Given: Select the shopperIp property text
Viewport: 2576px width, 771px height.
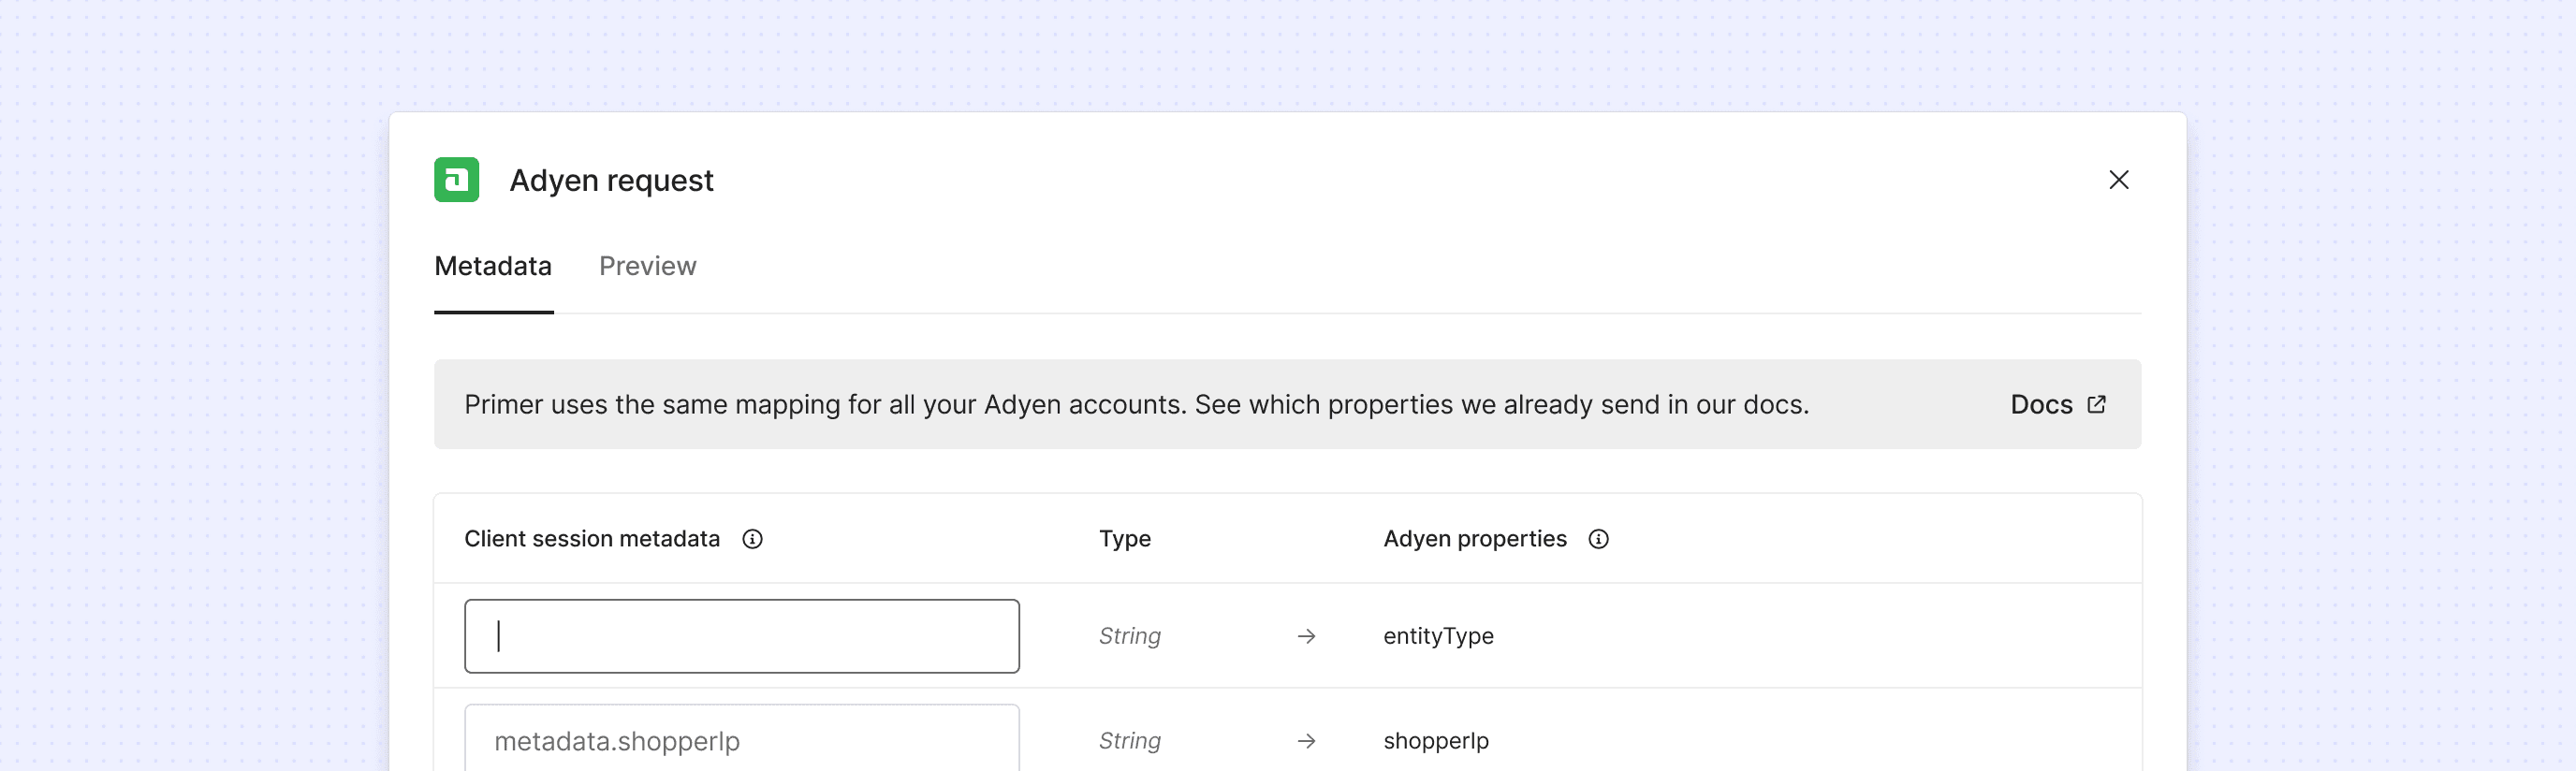Looking at the screenshot, I should [1436, 741].
